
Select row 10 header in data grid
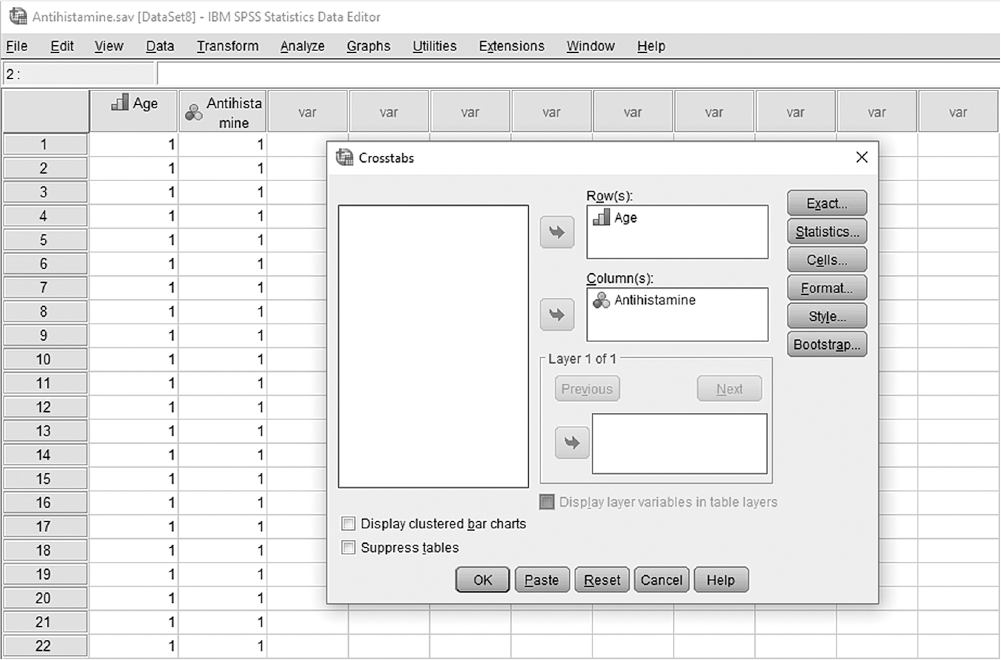(x=44, y=359)
